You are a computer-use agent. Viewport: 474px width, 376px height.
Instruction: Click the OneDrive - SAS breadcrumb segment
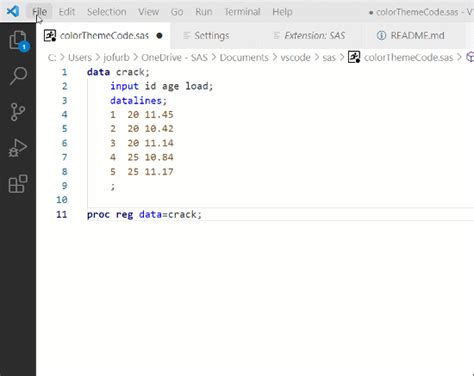[174, 57]
